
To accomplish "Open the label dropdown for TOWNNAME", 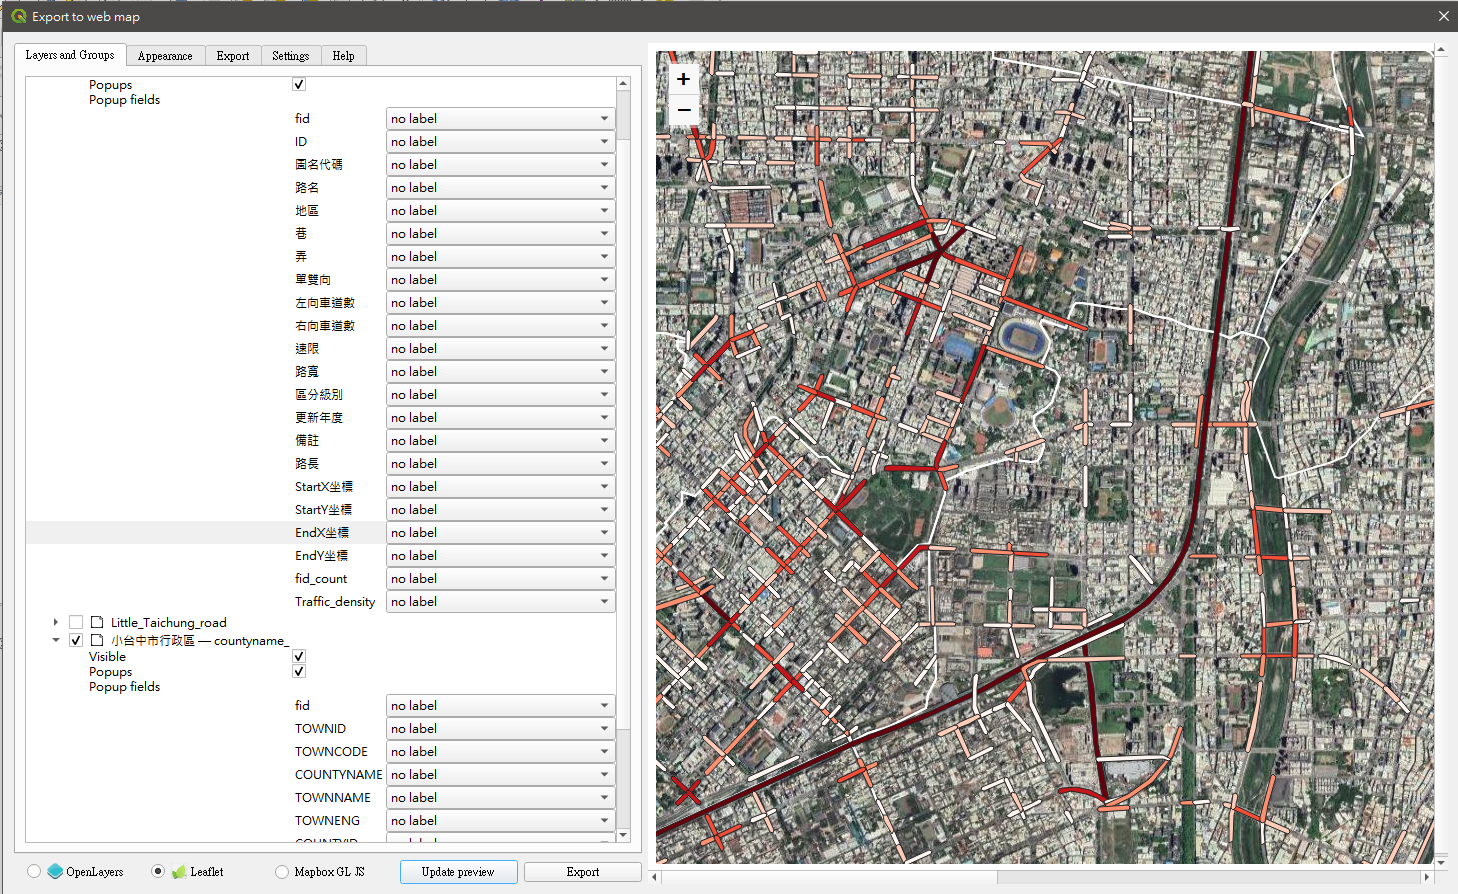I will [x=604, y=797].
